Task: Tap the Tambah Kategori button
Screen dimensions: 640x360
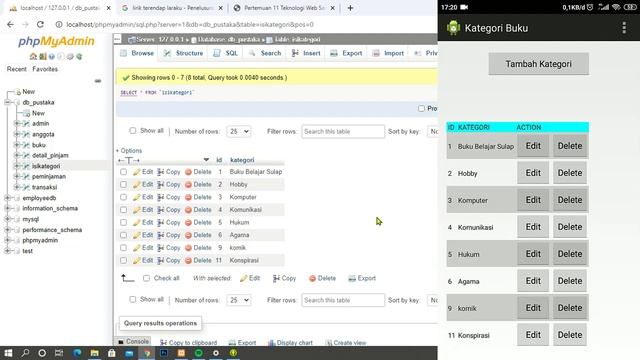Action: 538,64
